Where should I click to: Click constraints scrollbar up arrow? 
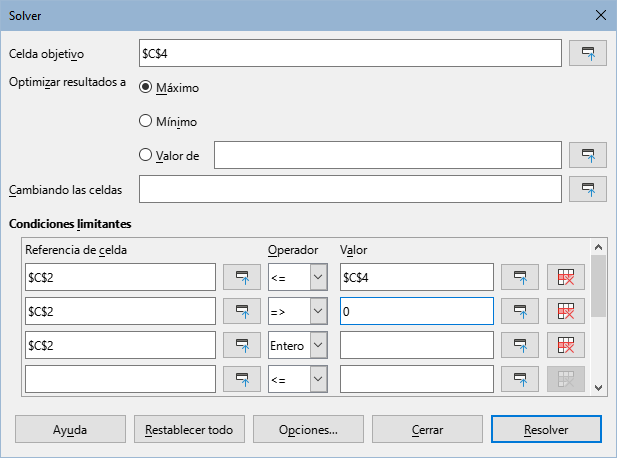pos(599,247)
